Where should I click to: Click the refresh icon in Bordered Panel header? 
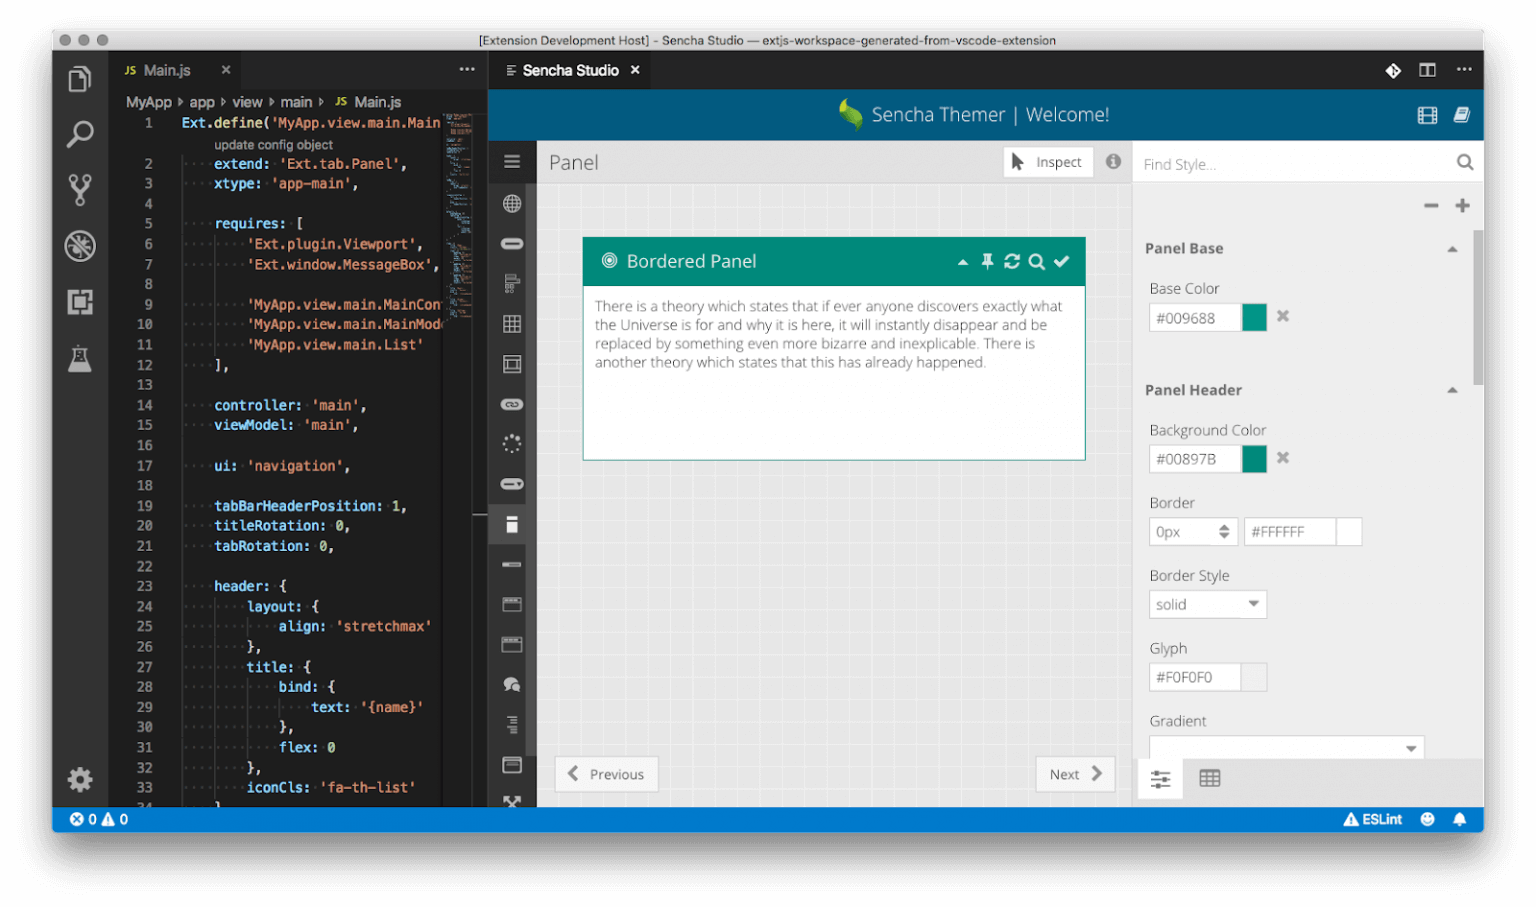1012,261
